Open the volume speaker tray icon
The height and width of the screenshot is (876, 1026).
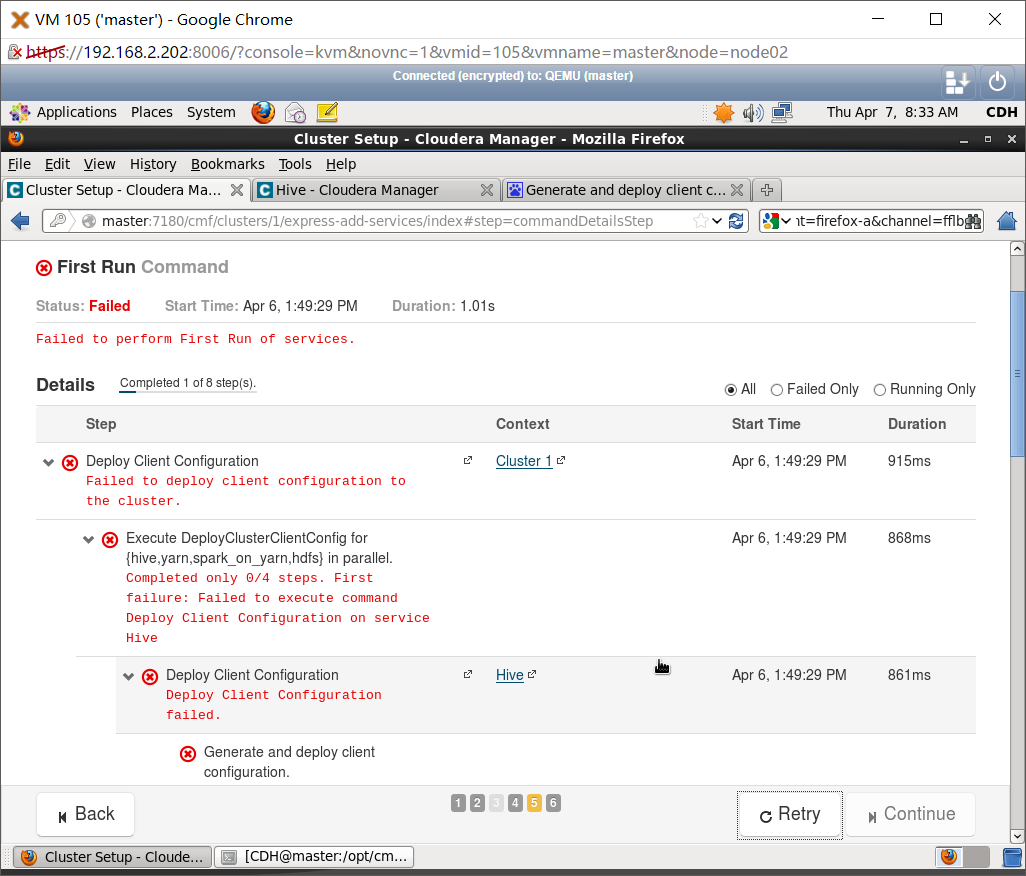752,113
